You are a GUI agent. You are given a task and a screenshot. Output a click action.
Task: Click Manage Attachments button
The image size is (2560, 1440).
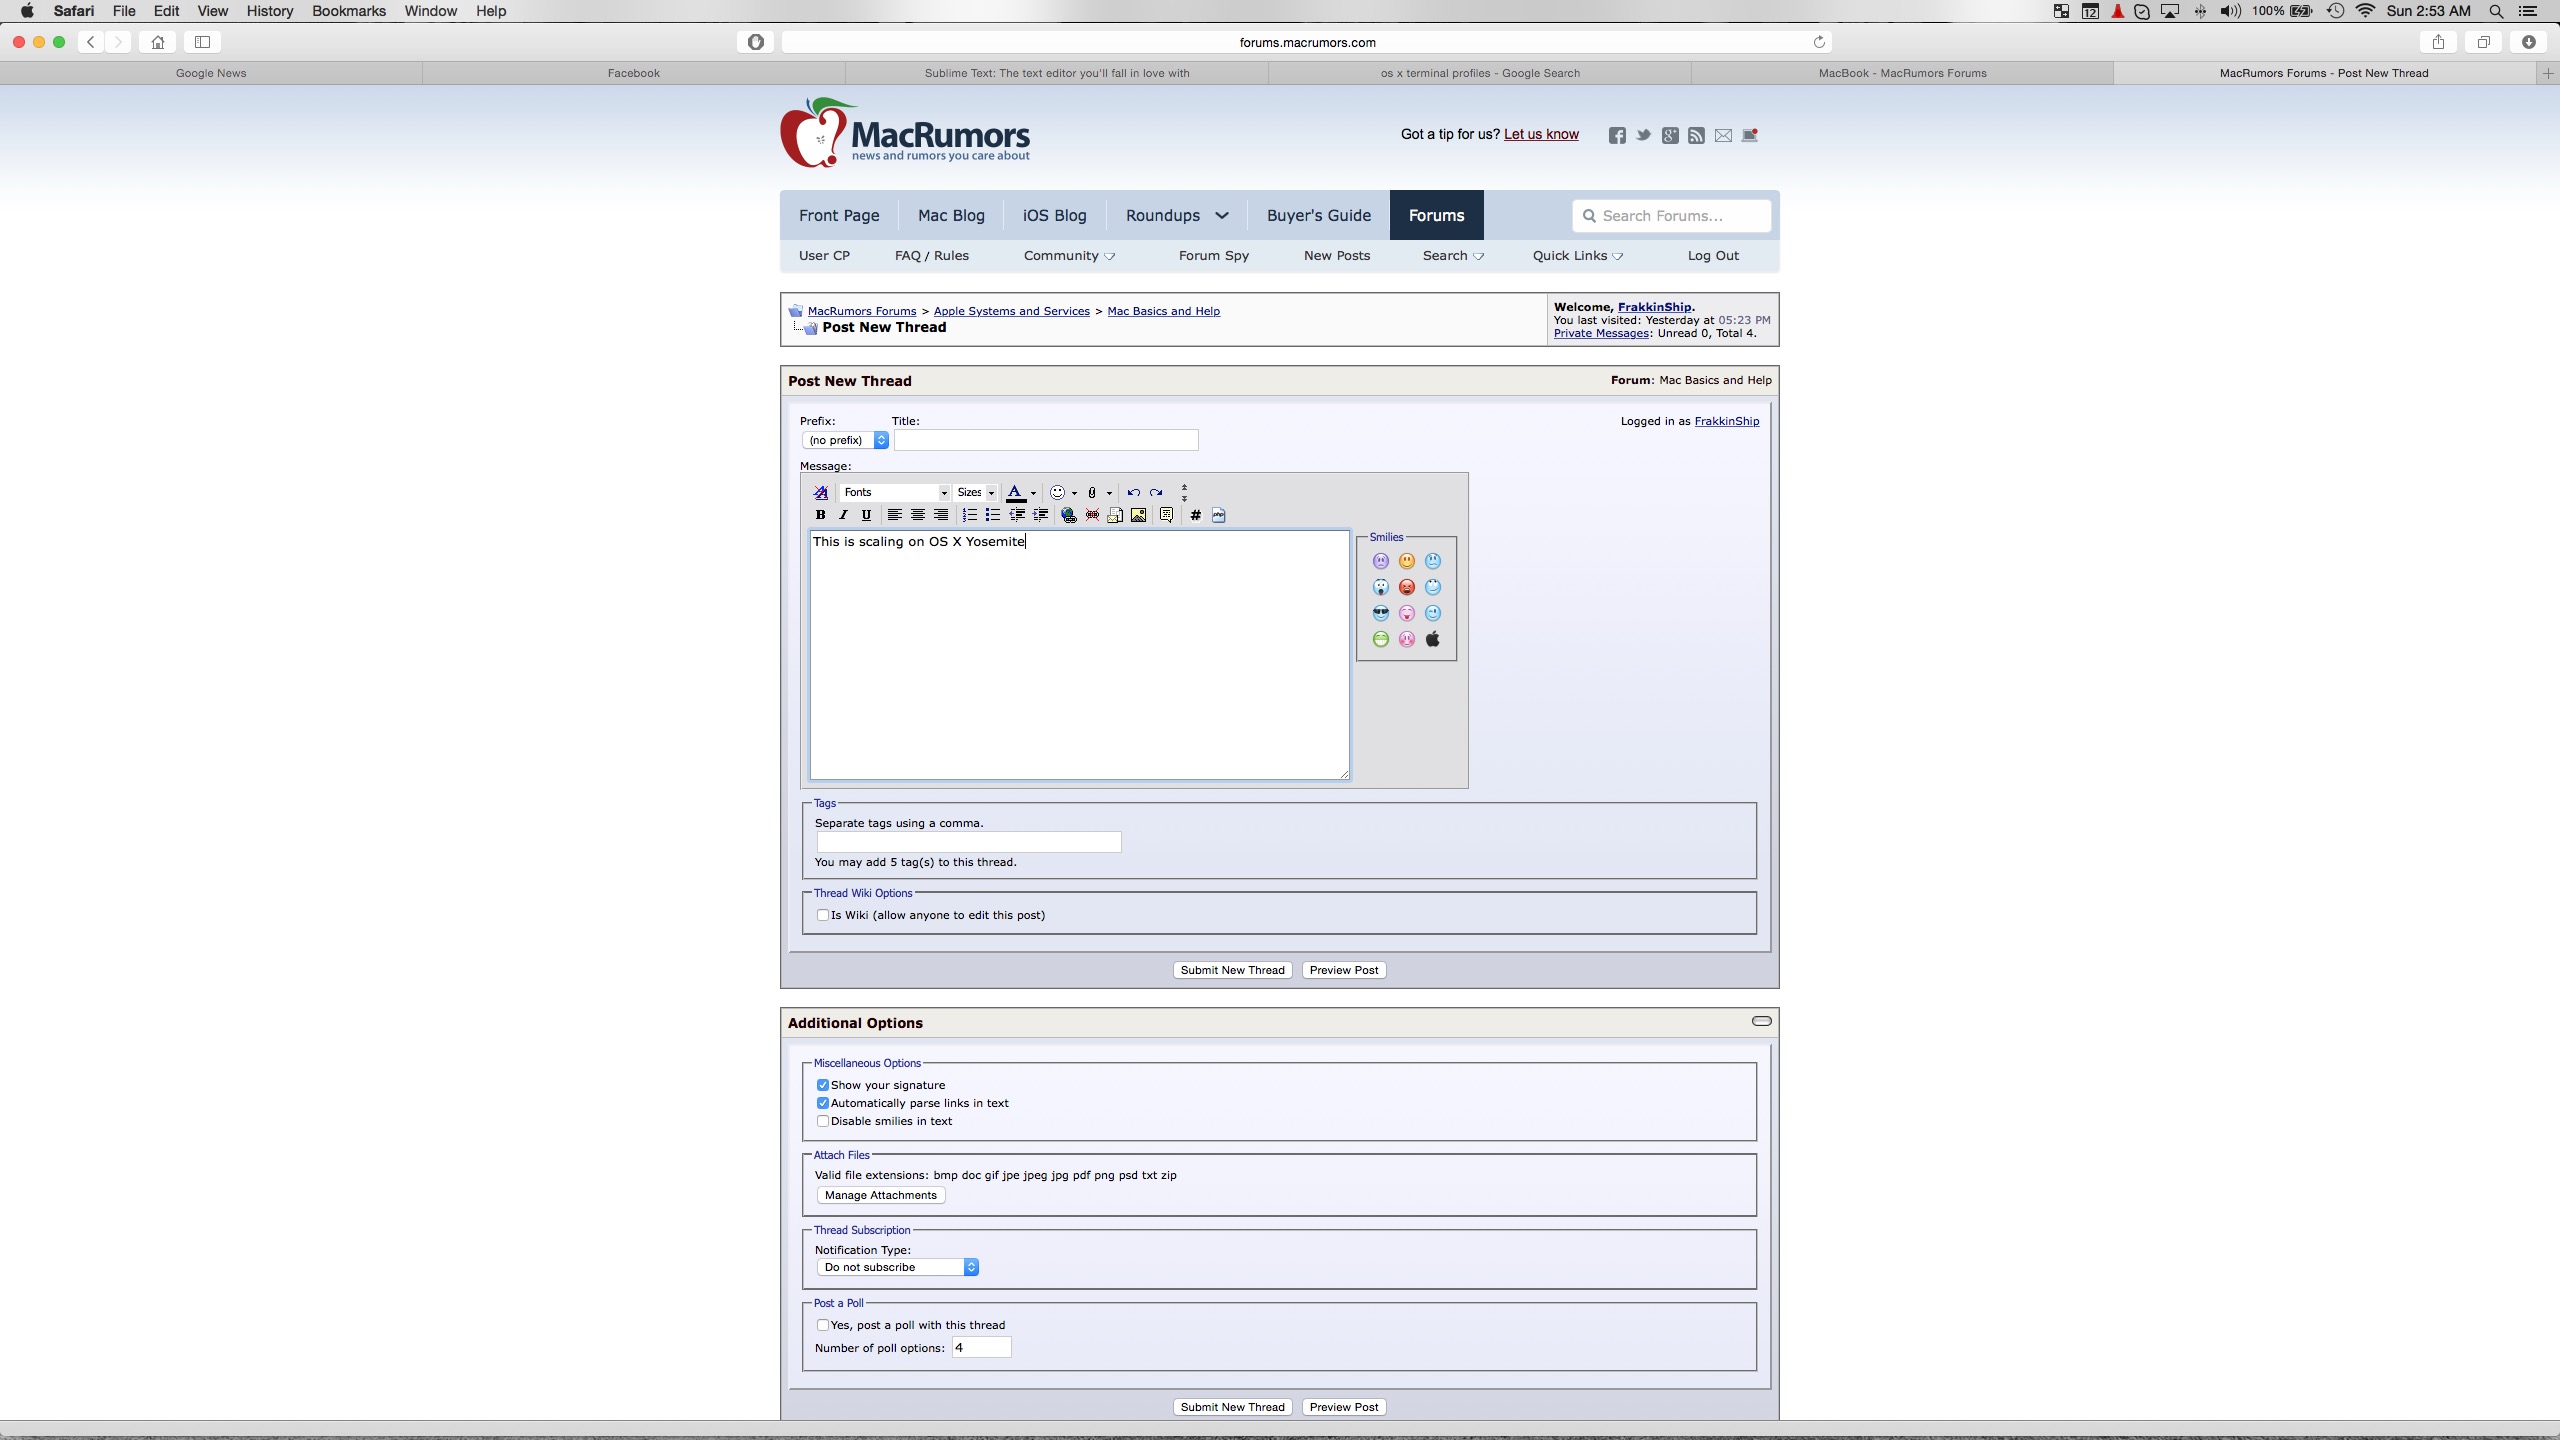pyautogui.click(x=881, y=1195)
